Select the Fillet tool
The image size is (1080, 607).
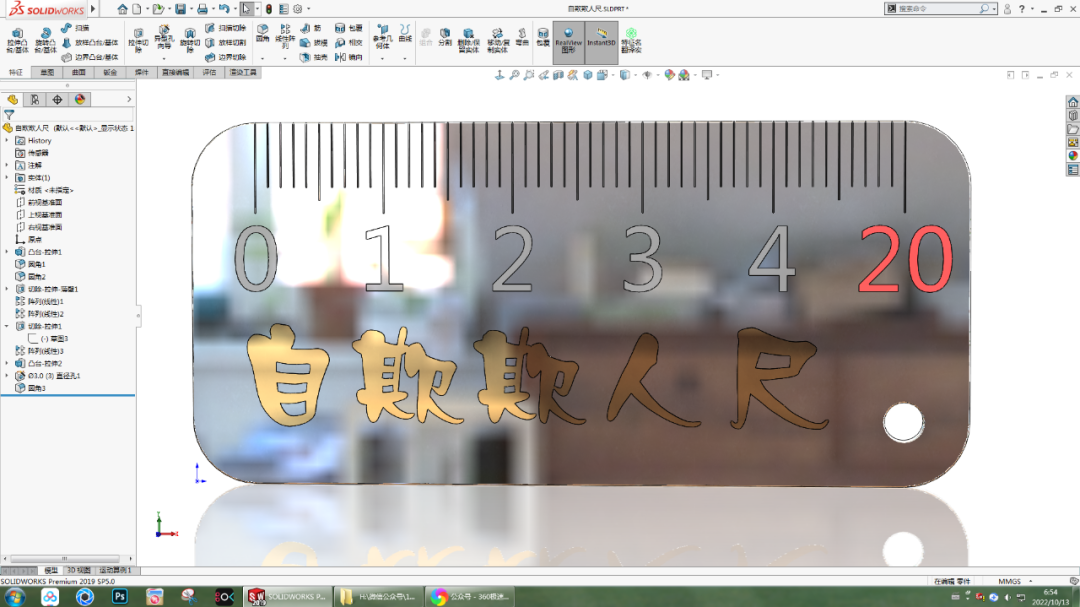pos(263,33)
